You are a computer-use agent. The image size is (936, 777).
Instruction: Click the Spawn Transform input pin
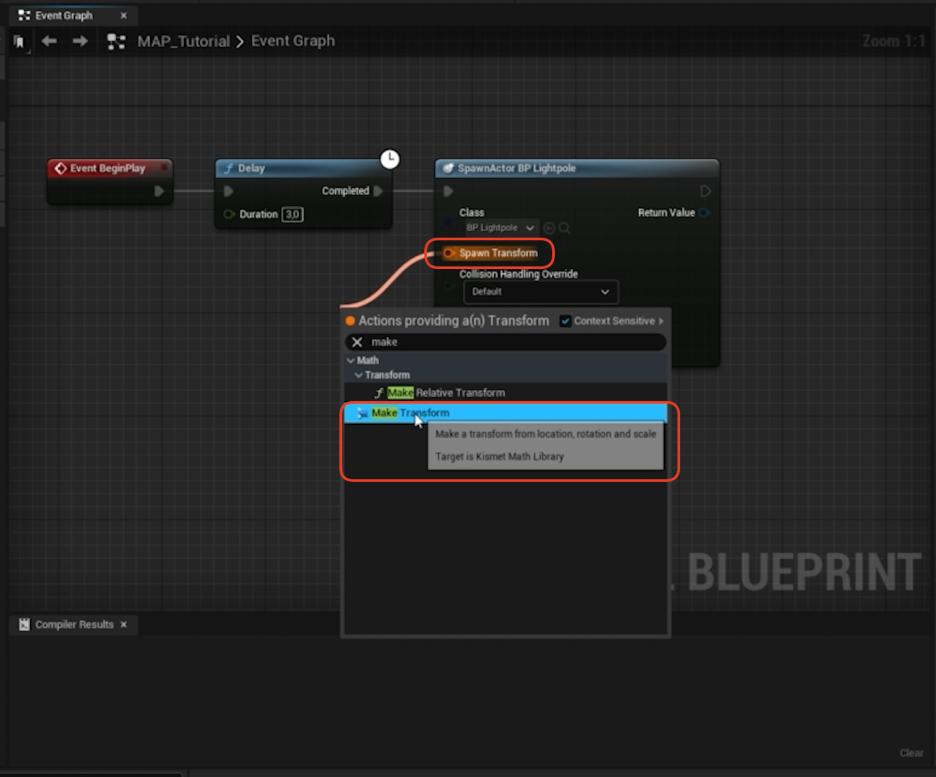448,253
